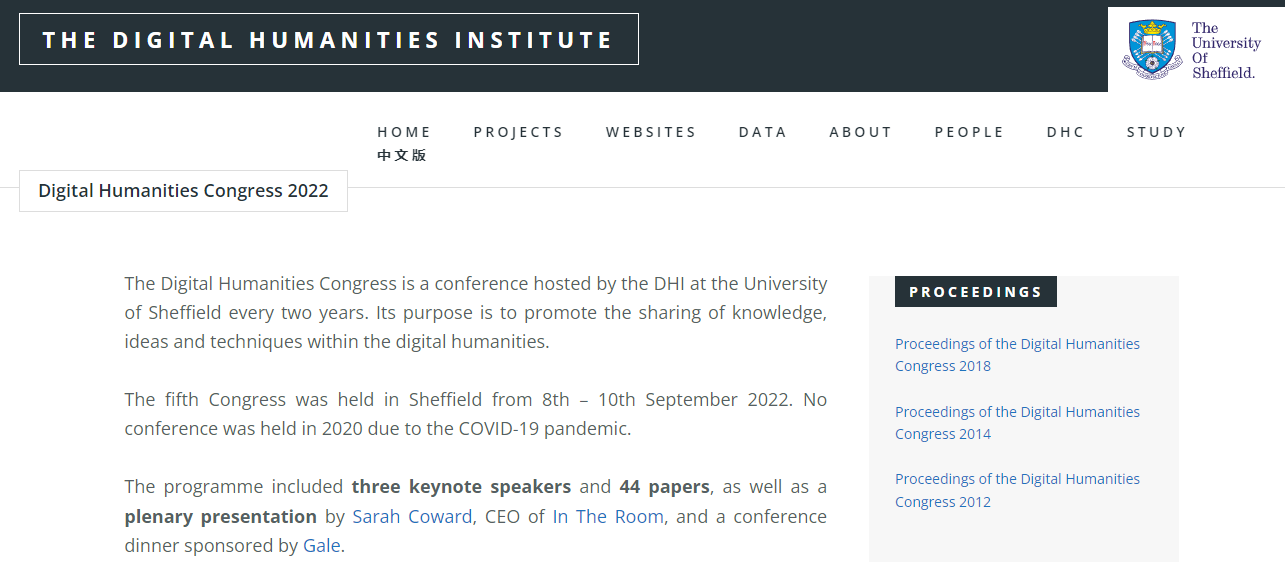The image size is (1285, 581).
Task: Visit the In The Room link
Action: 608,516
